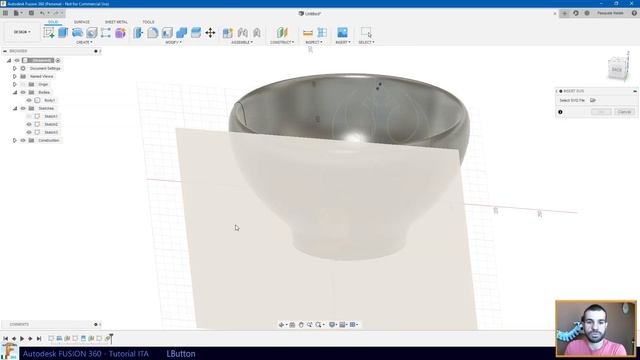
Task: Select the New Component tool
Action: [x=228, y=33]
